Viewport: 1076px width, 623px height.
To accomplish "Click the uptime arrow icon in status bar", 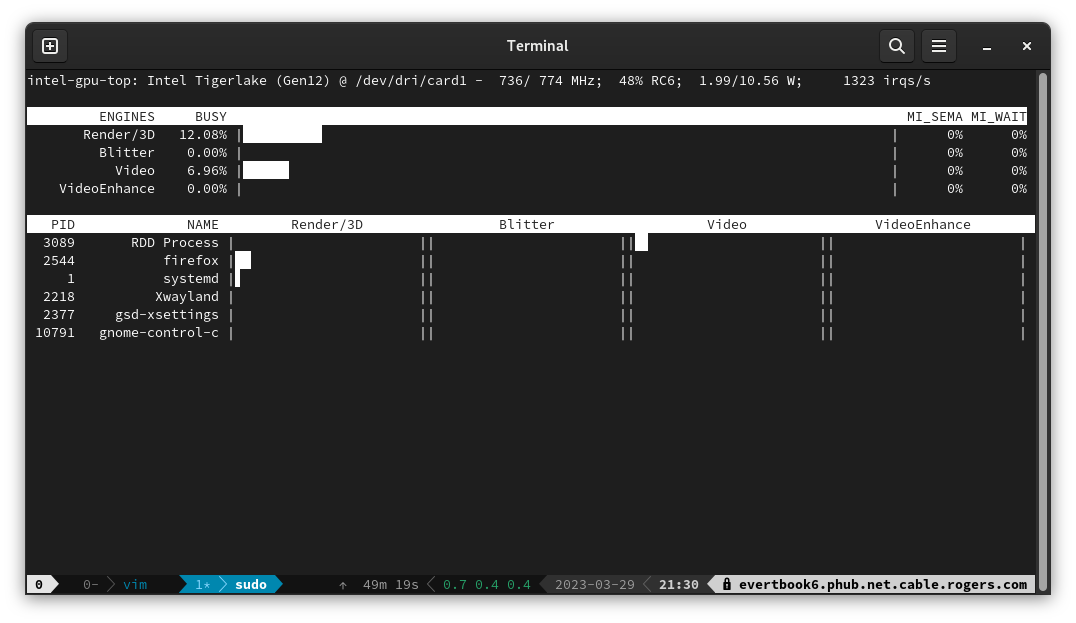I will (x=343, y=585).
